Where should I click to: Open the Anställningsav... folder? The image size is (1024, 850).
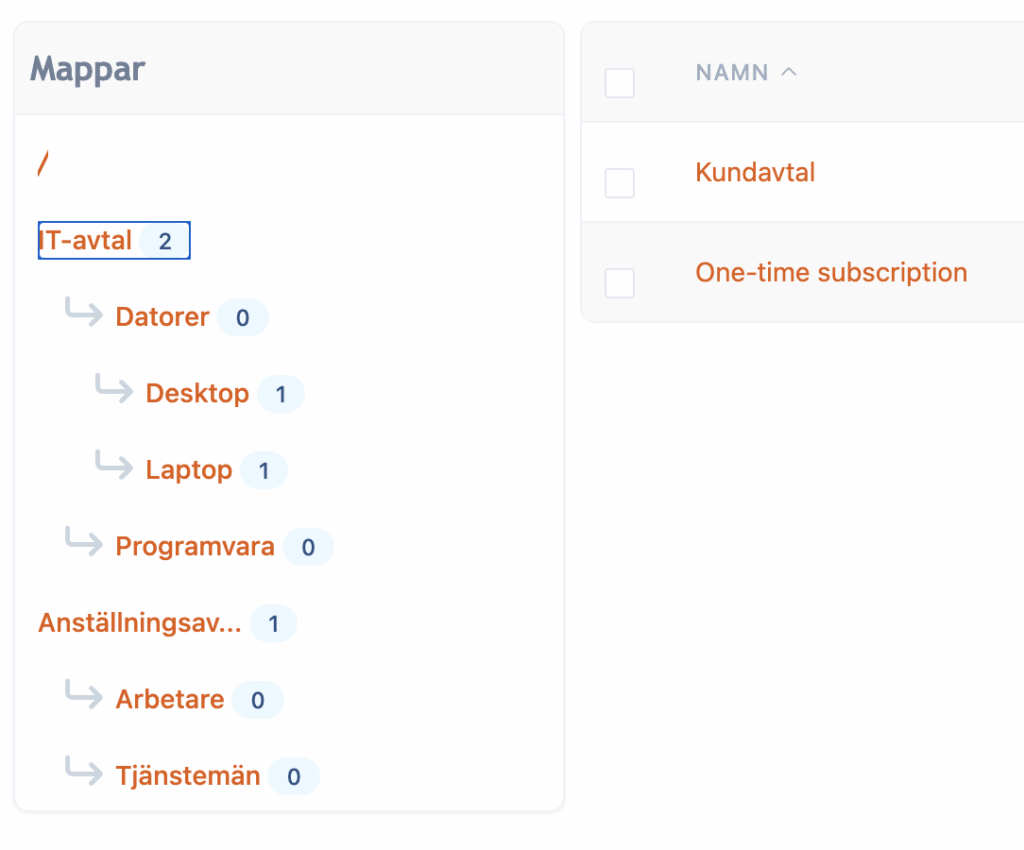pos(140,624)
